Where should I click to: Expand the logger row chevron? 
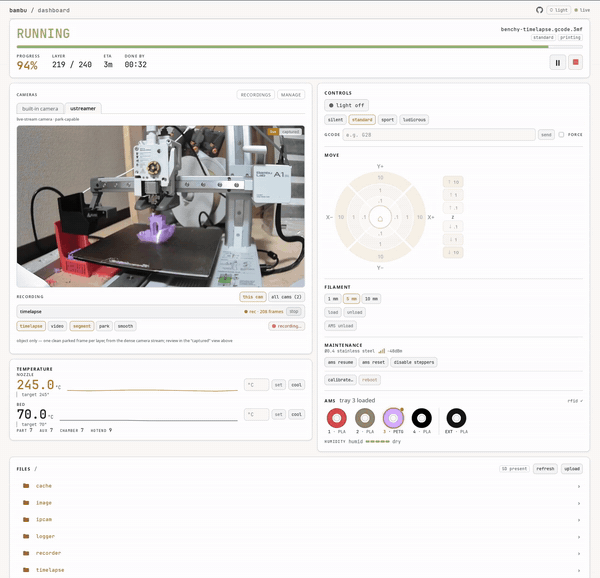click(x=579, y=537)
